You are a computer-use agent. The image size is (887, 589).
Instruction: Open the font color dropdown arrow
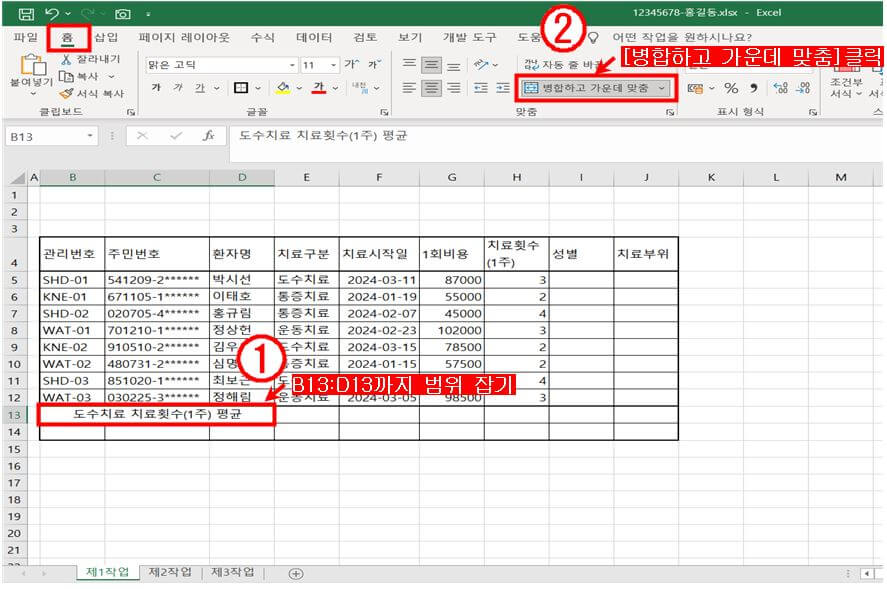coord(335,89)
